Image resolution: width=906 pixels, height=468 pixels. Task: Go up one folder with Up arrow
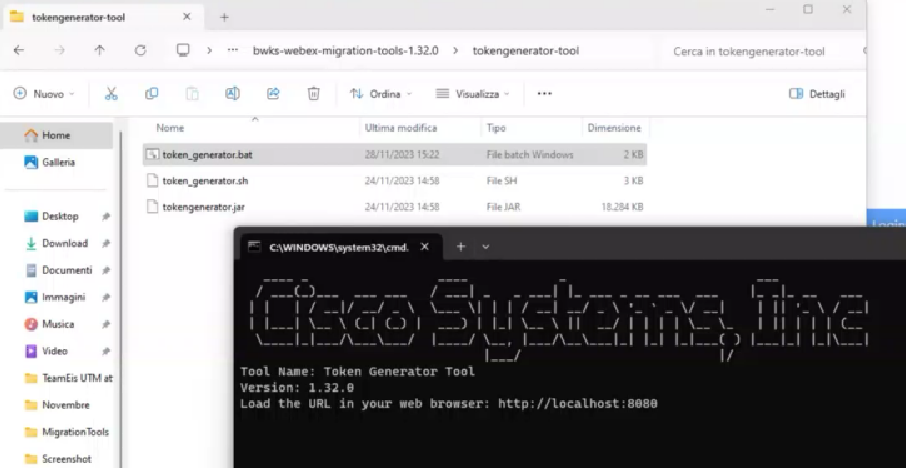[99, 50]
